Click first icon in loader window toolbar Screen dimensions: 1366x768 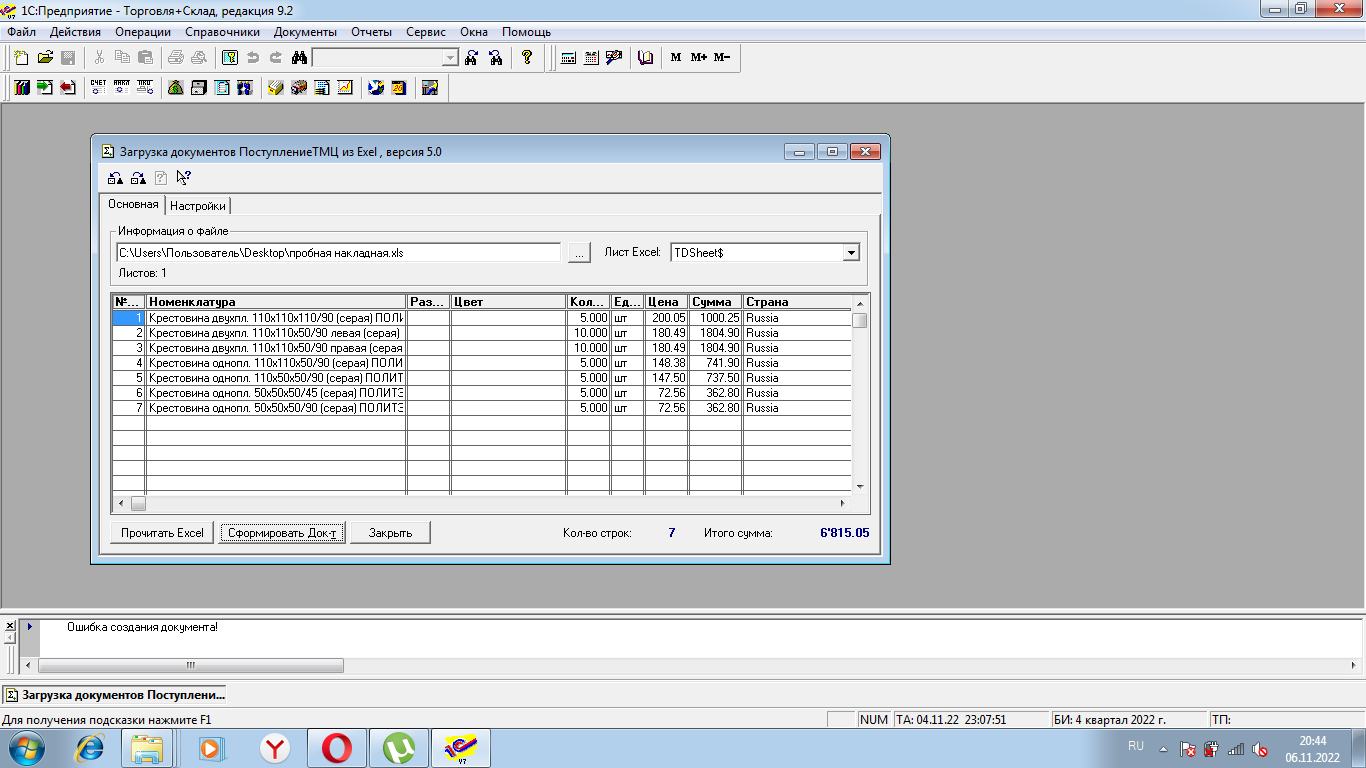pos(116,178)
